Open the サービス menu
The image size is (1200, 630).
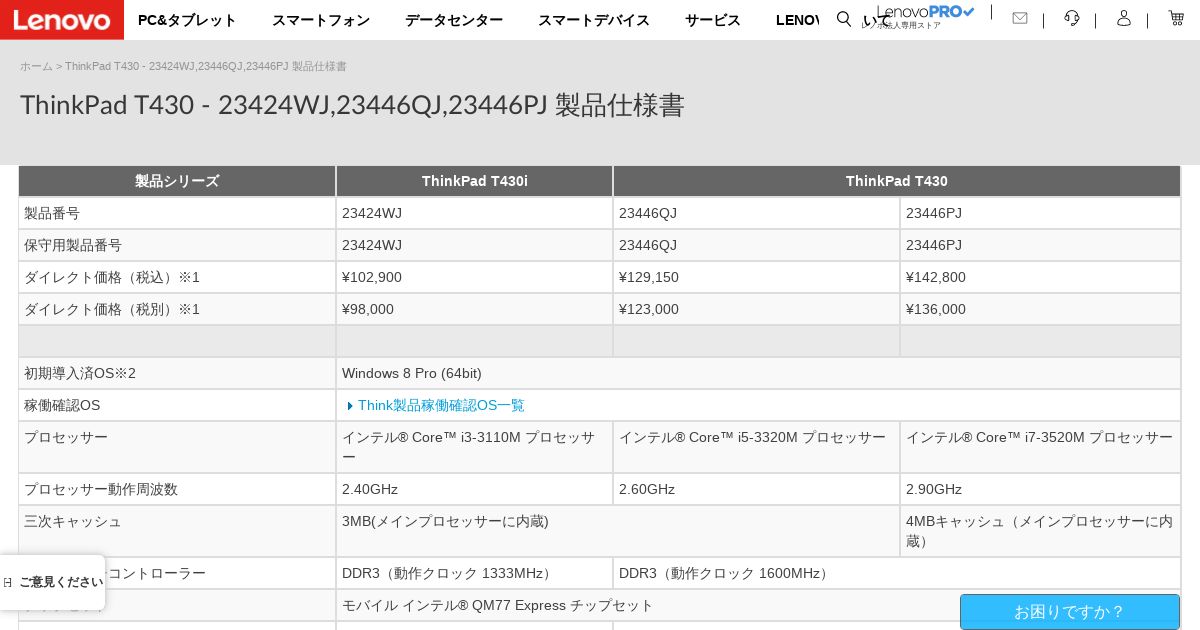pyautogui.click(x=713, y=20)
